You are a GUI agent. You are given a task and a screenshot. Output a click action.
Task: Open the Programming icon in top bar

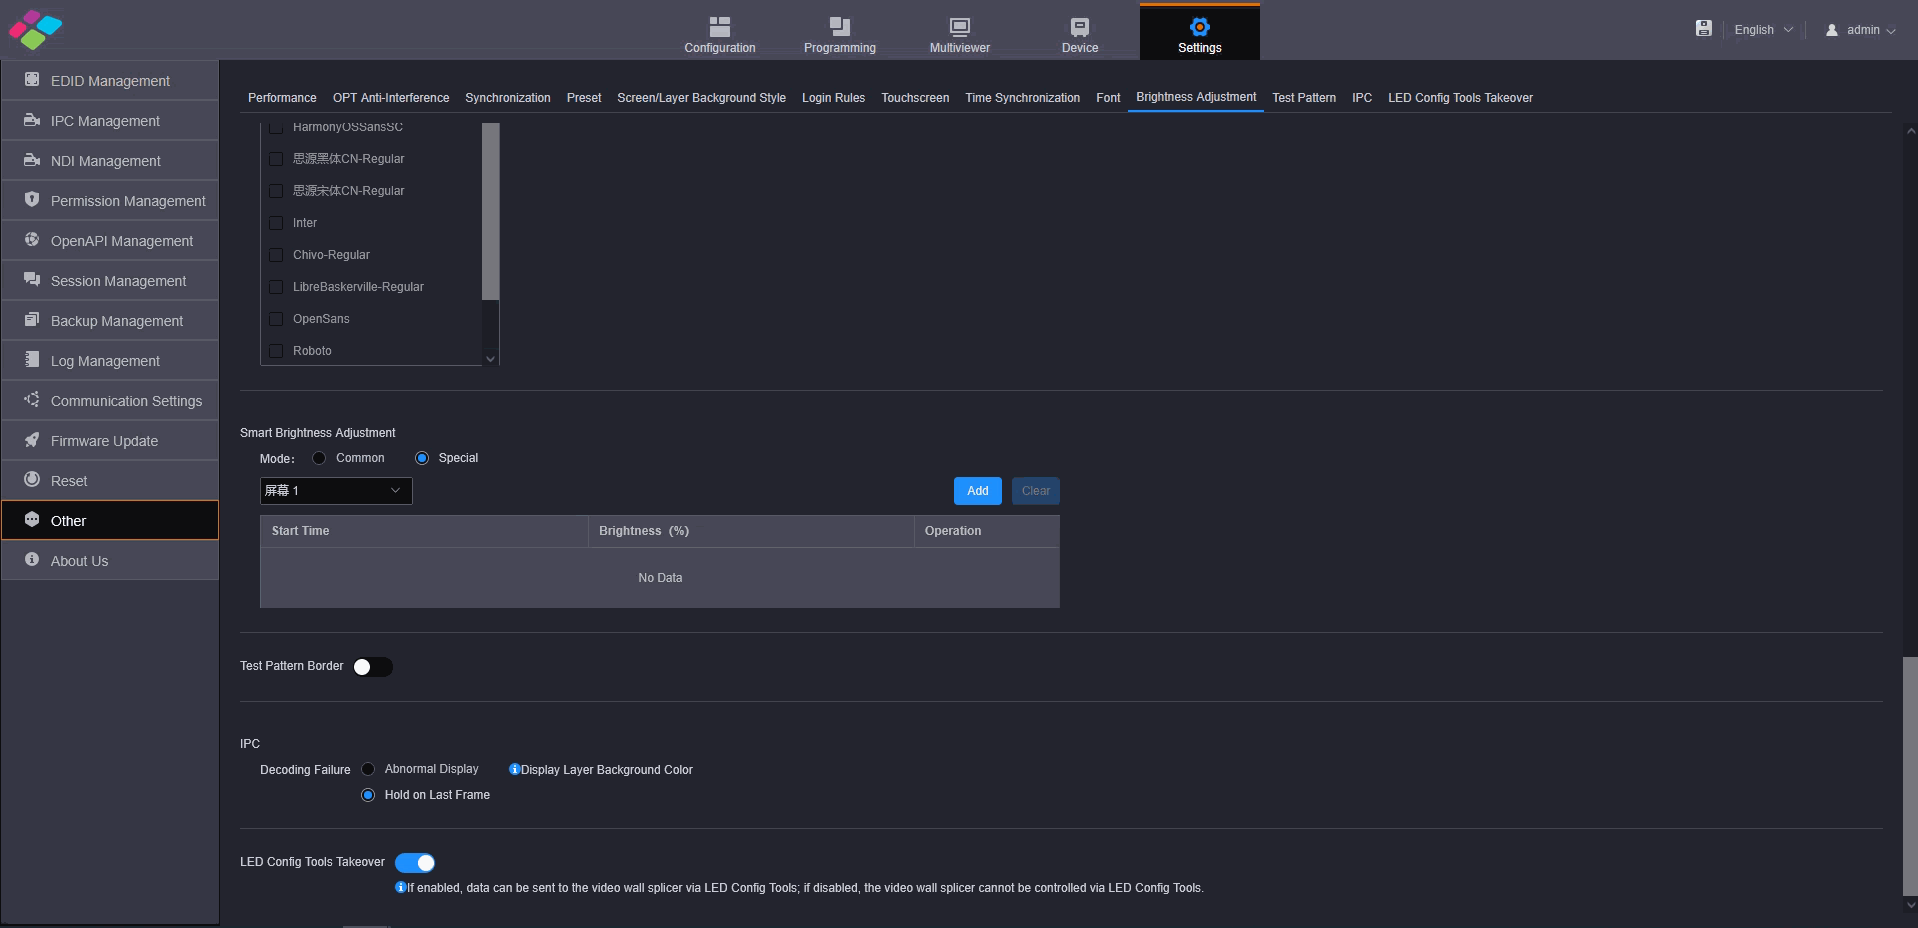point(839,27)
